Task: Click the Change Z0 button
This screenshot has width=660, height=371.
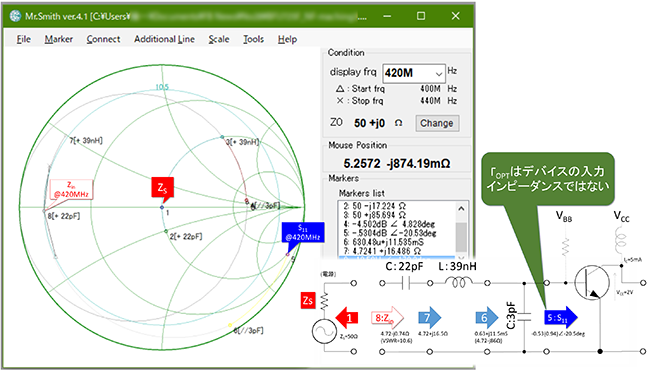Action: pos(437,123)
